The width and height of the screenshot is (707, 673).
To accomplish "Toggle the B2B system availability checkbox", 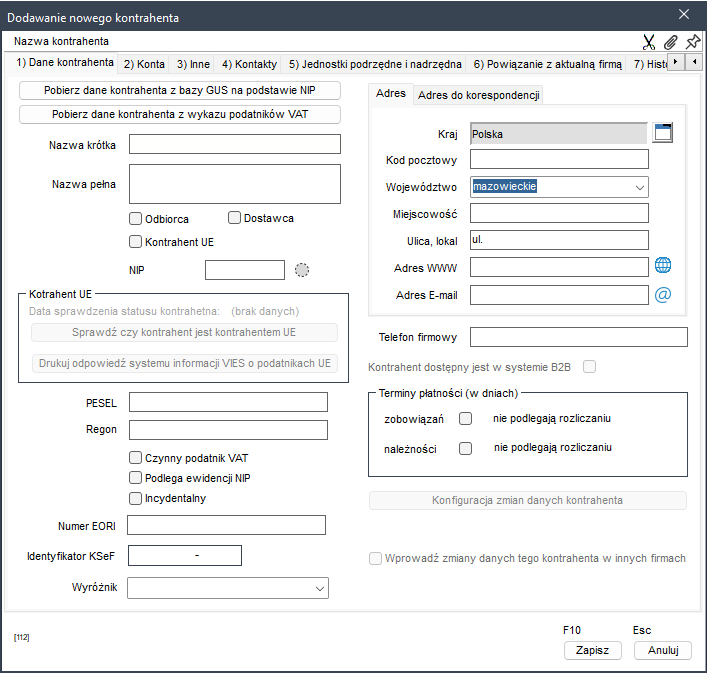I will (x=589, y=367).
